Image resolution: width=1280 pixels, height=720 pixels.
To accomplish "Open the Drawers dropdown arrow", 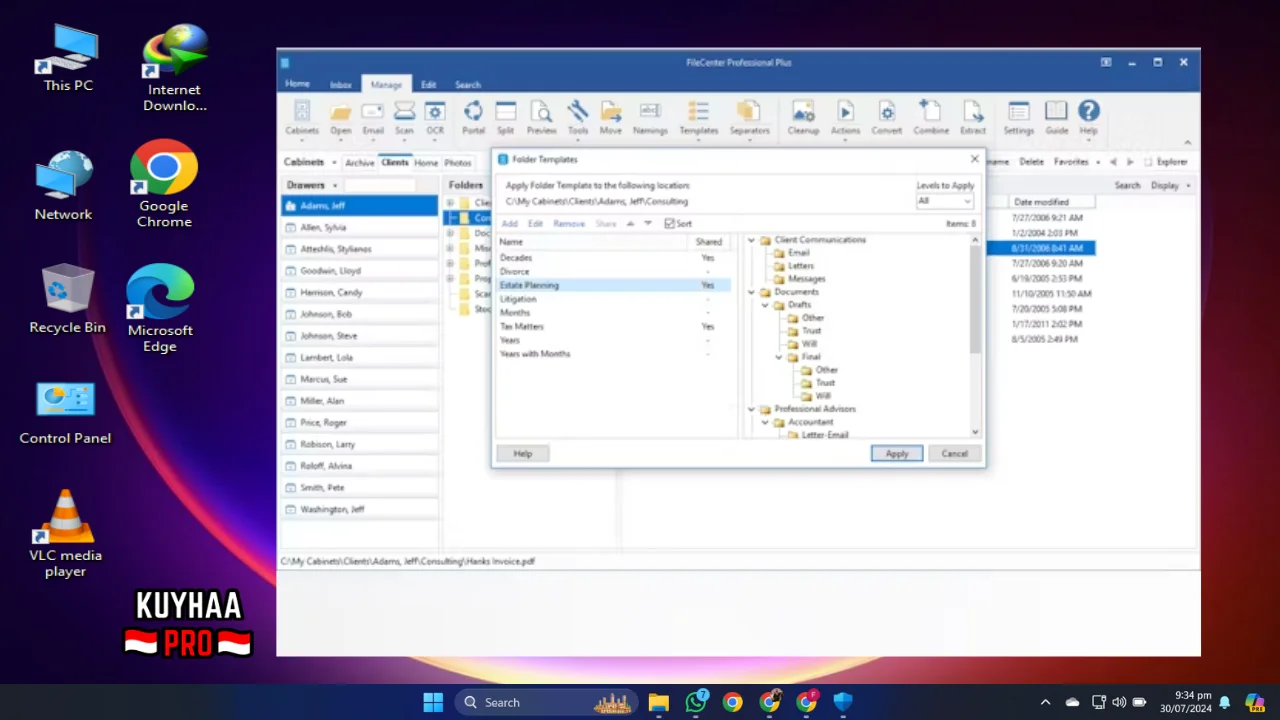I will pyautogui.click(x=335, y=185).
